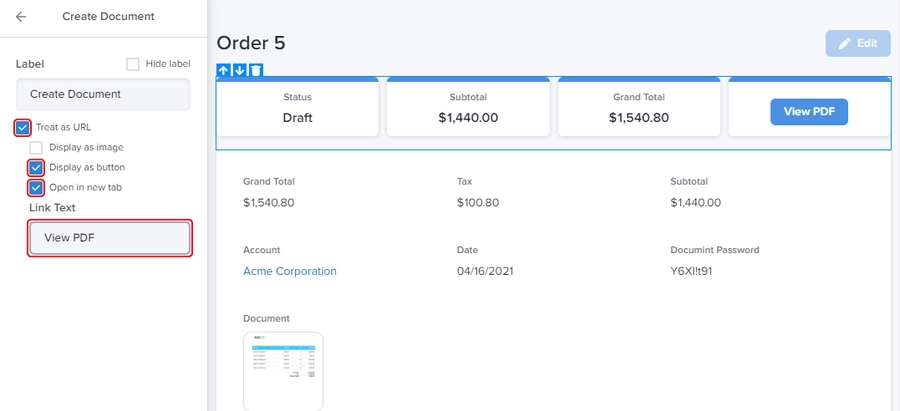Screen dimensions: 900x411
Task: Move the section up with arrow icon
Action: (224, 70)
